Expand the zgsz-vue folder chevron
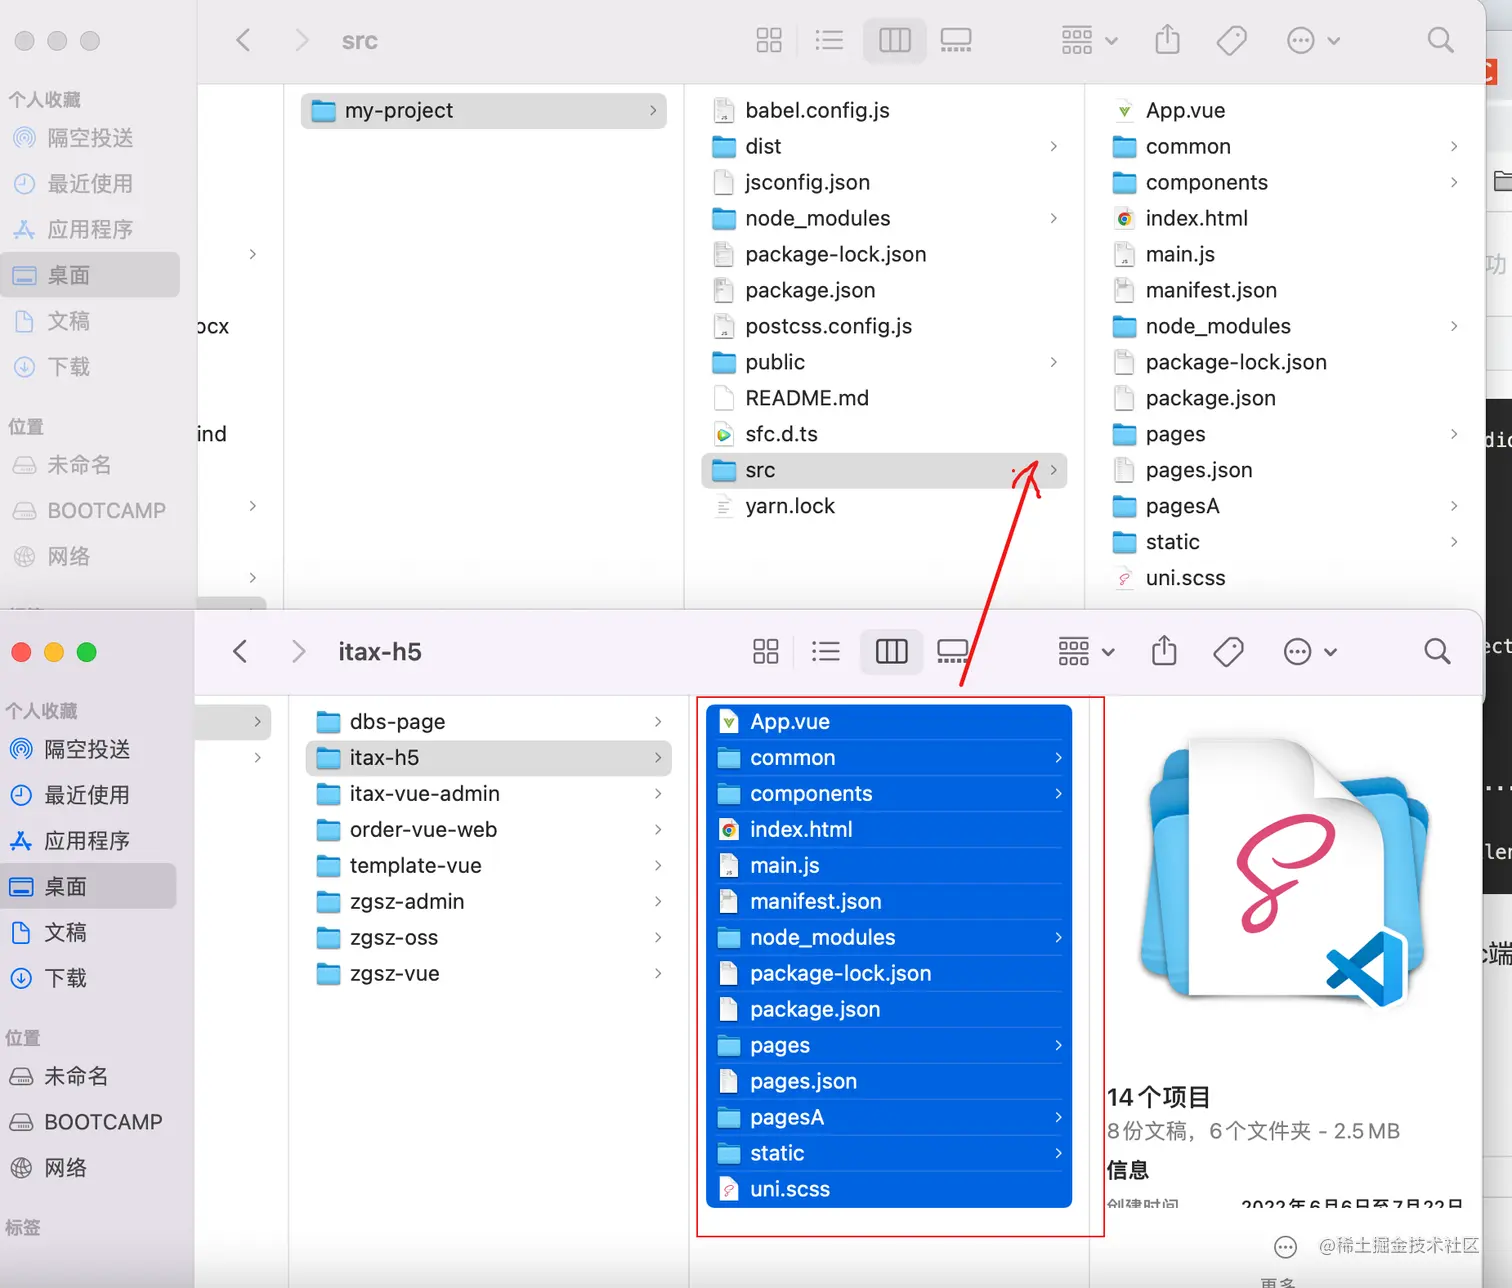Image resolution: width=1512 pixels, height=1288 pixels. [658, 973]
